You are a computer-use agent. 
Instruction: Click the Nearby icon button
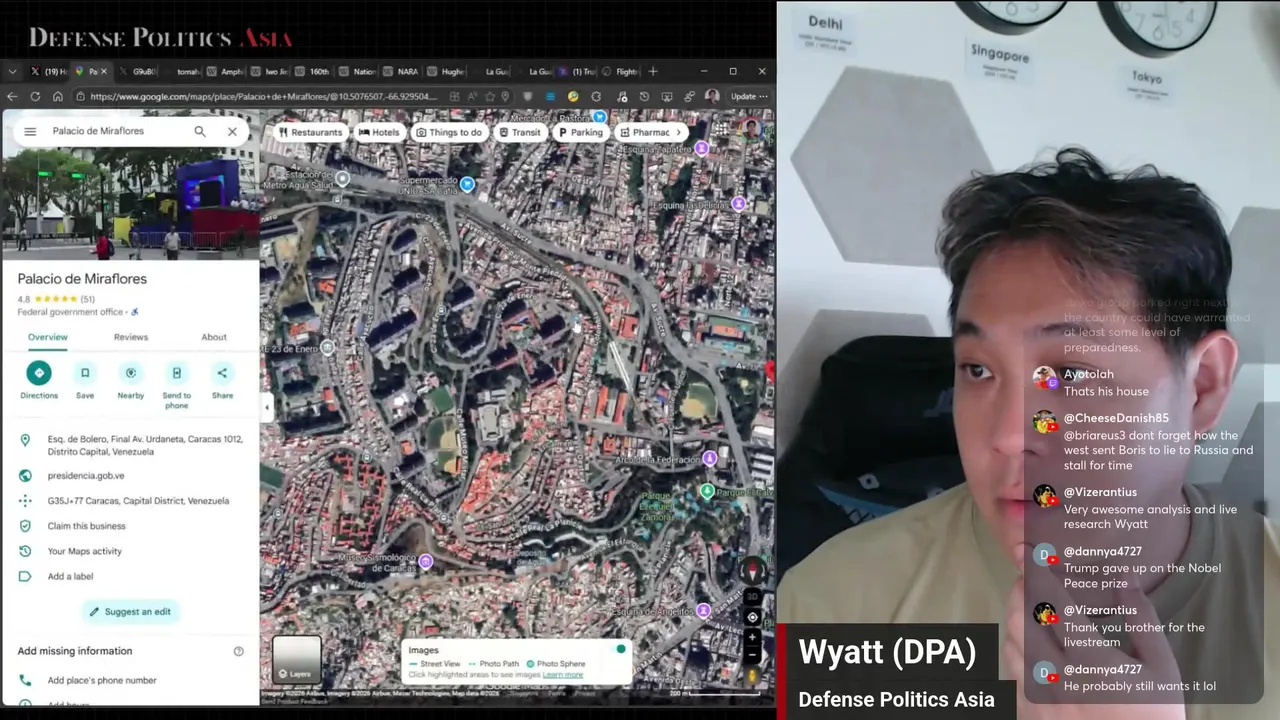pos(131,373)
